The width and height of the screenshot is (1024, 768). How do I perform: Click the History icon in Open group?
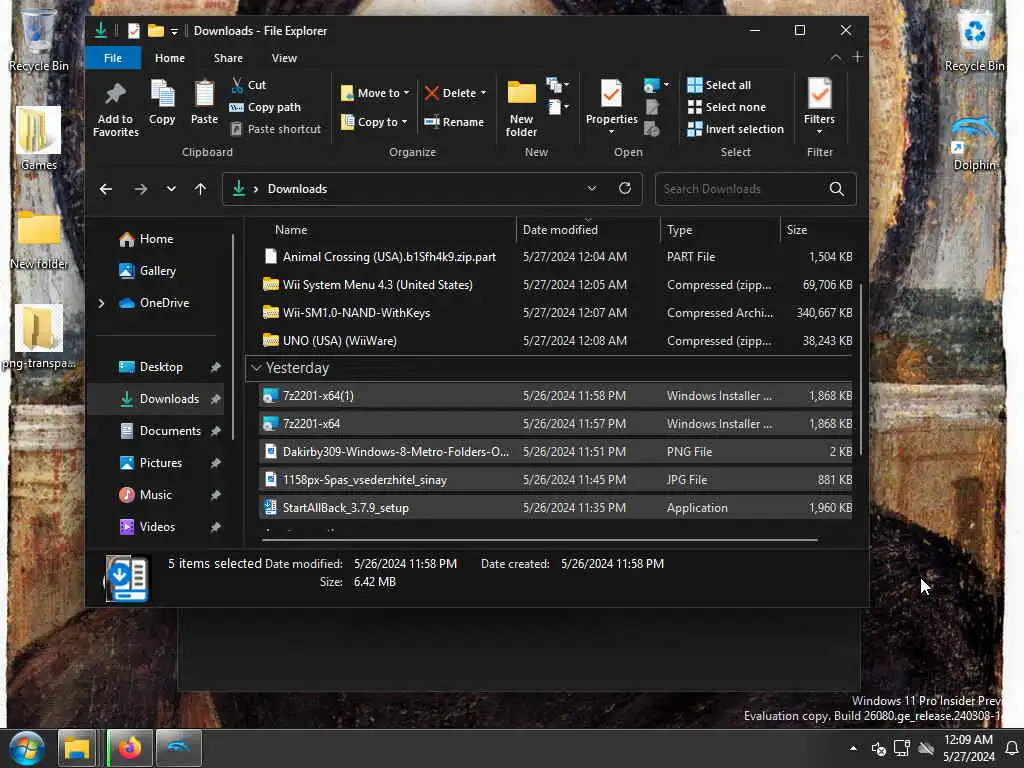coord(652,129)
